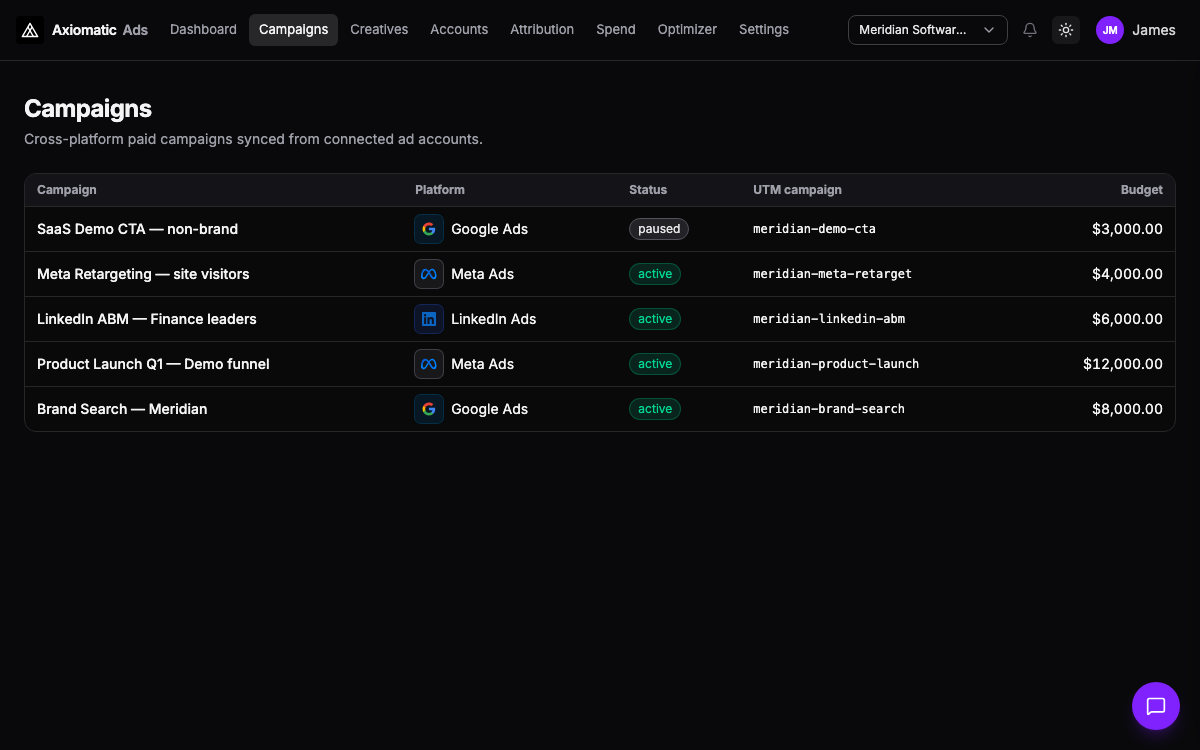Click the $6,000.00 budget cell
This screenshot has height=750, width=1200.
(1127, 319)
